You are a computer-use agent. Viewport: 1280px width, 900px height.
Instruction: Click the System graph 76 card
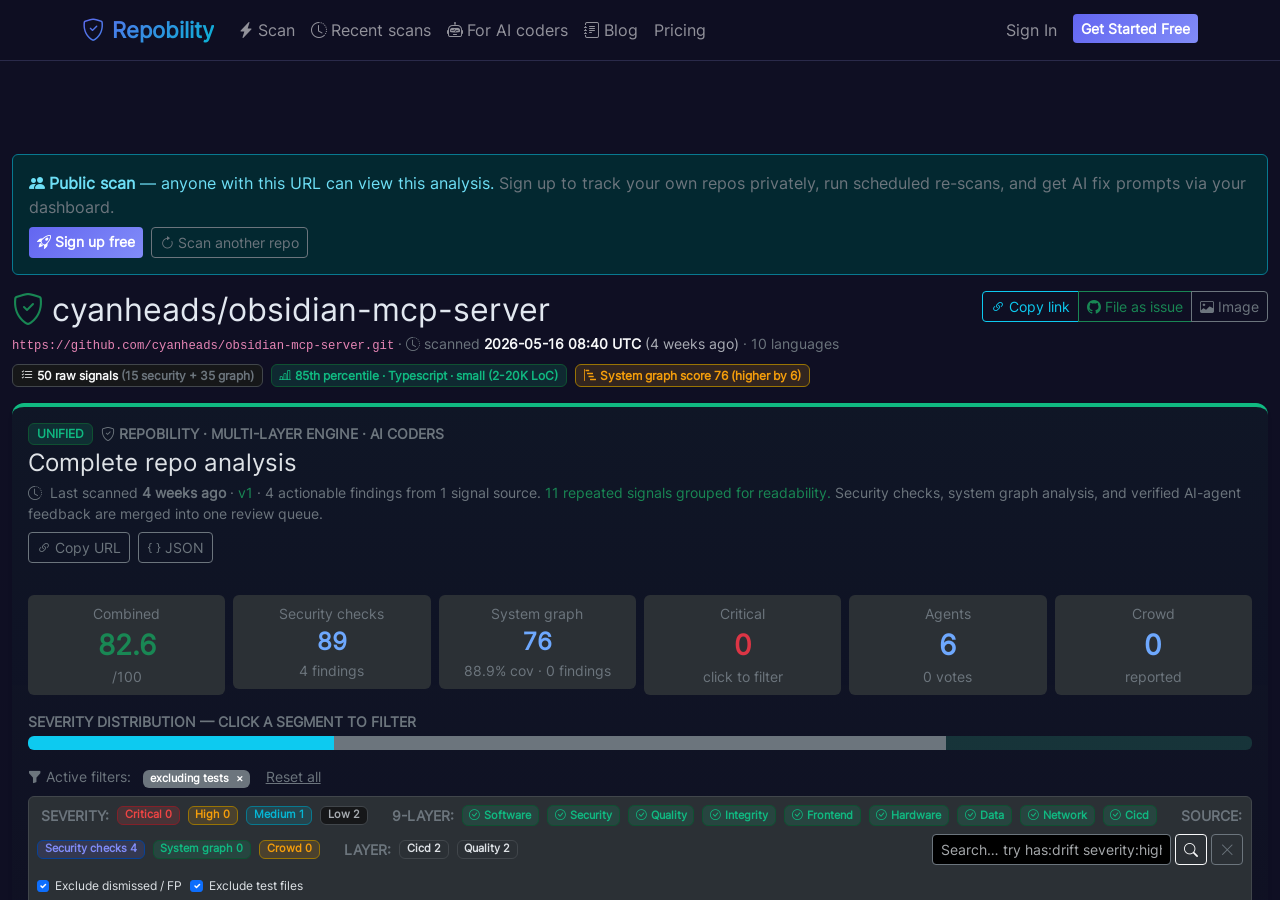537,642
